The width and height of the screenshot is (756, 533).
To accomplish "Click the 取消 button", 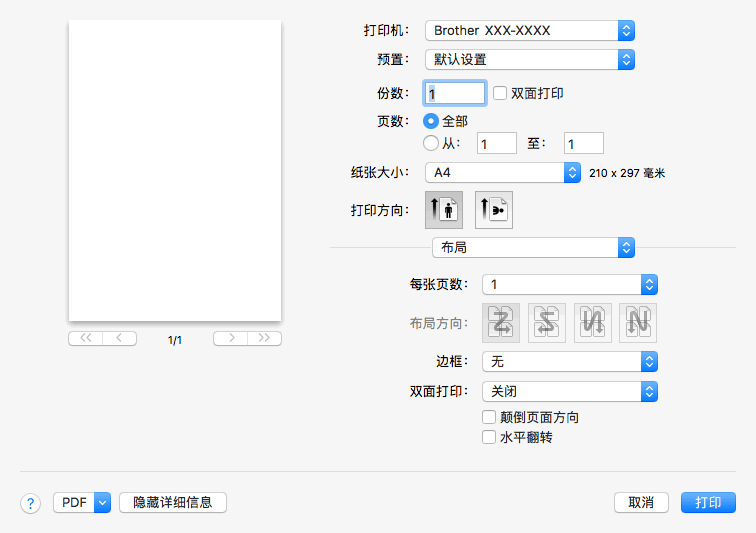I will (641, 503).
